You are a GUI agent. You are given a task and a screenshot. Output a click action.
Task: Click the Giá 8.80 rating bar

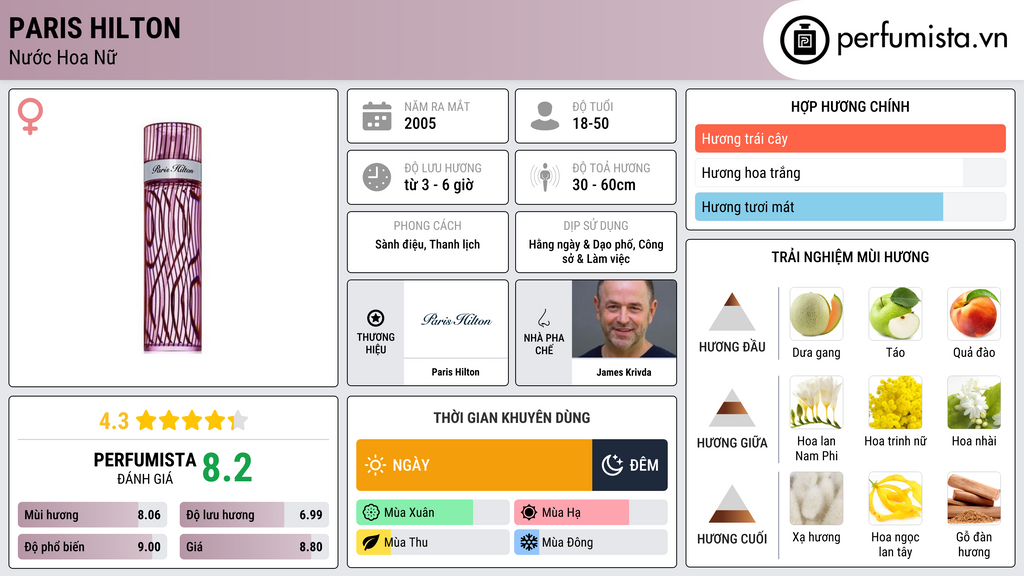254,547
